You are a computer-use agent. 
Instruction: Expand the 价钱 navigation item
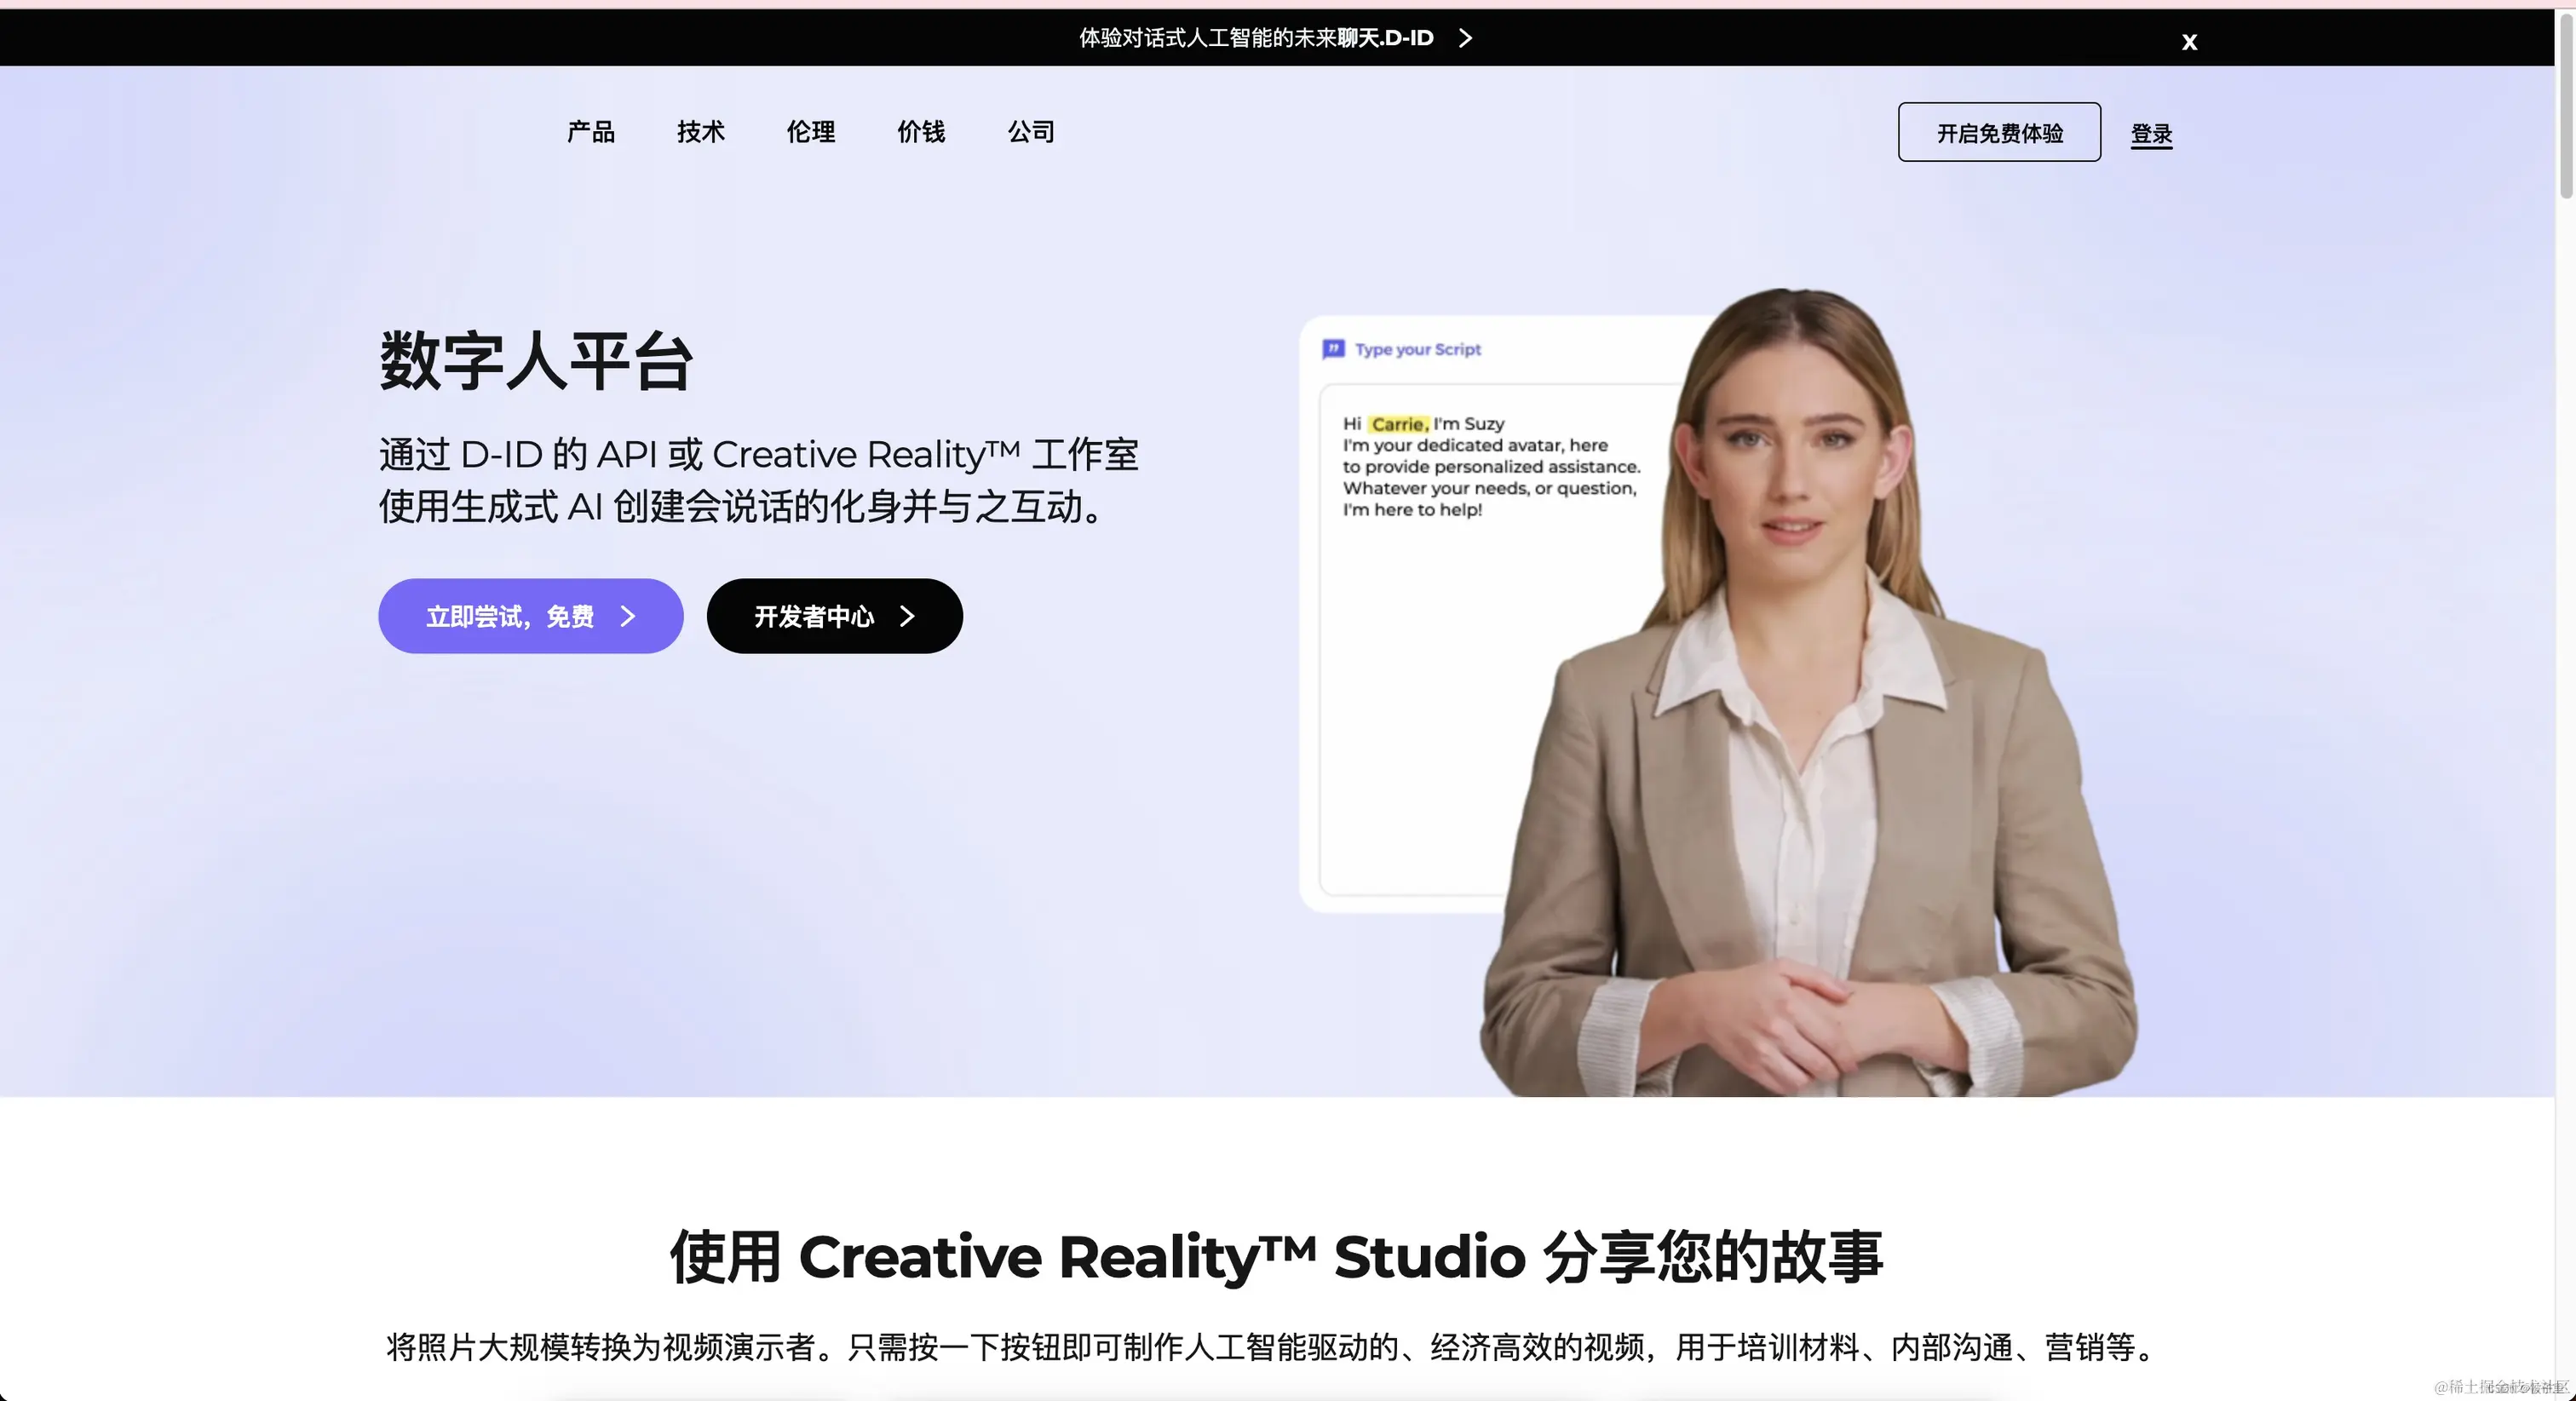click(921, 132)
